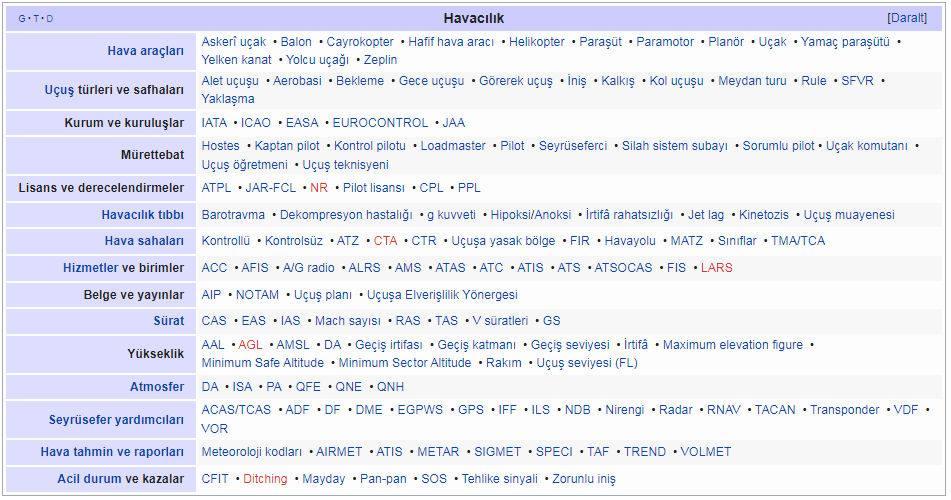Click the Jet lag link
Image resolution: width=951 pixels, height=500 pixels.
[x=706, y=215]
